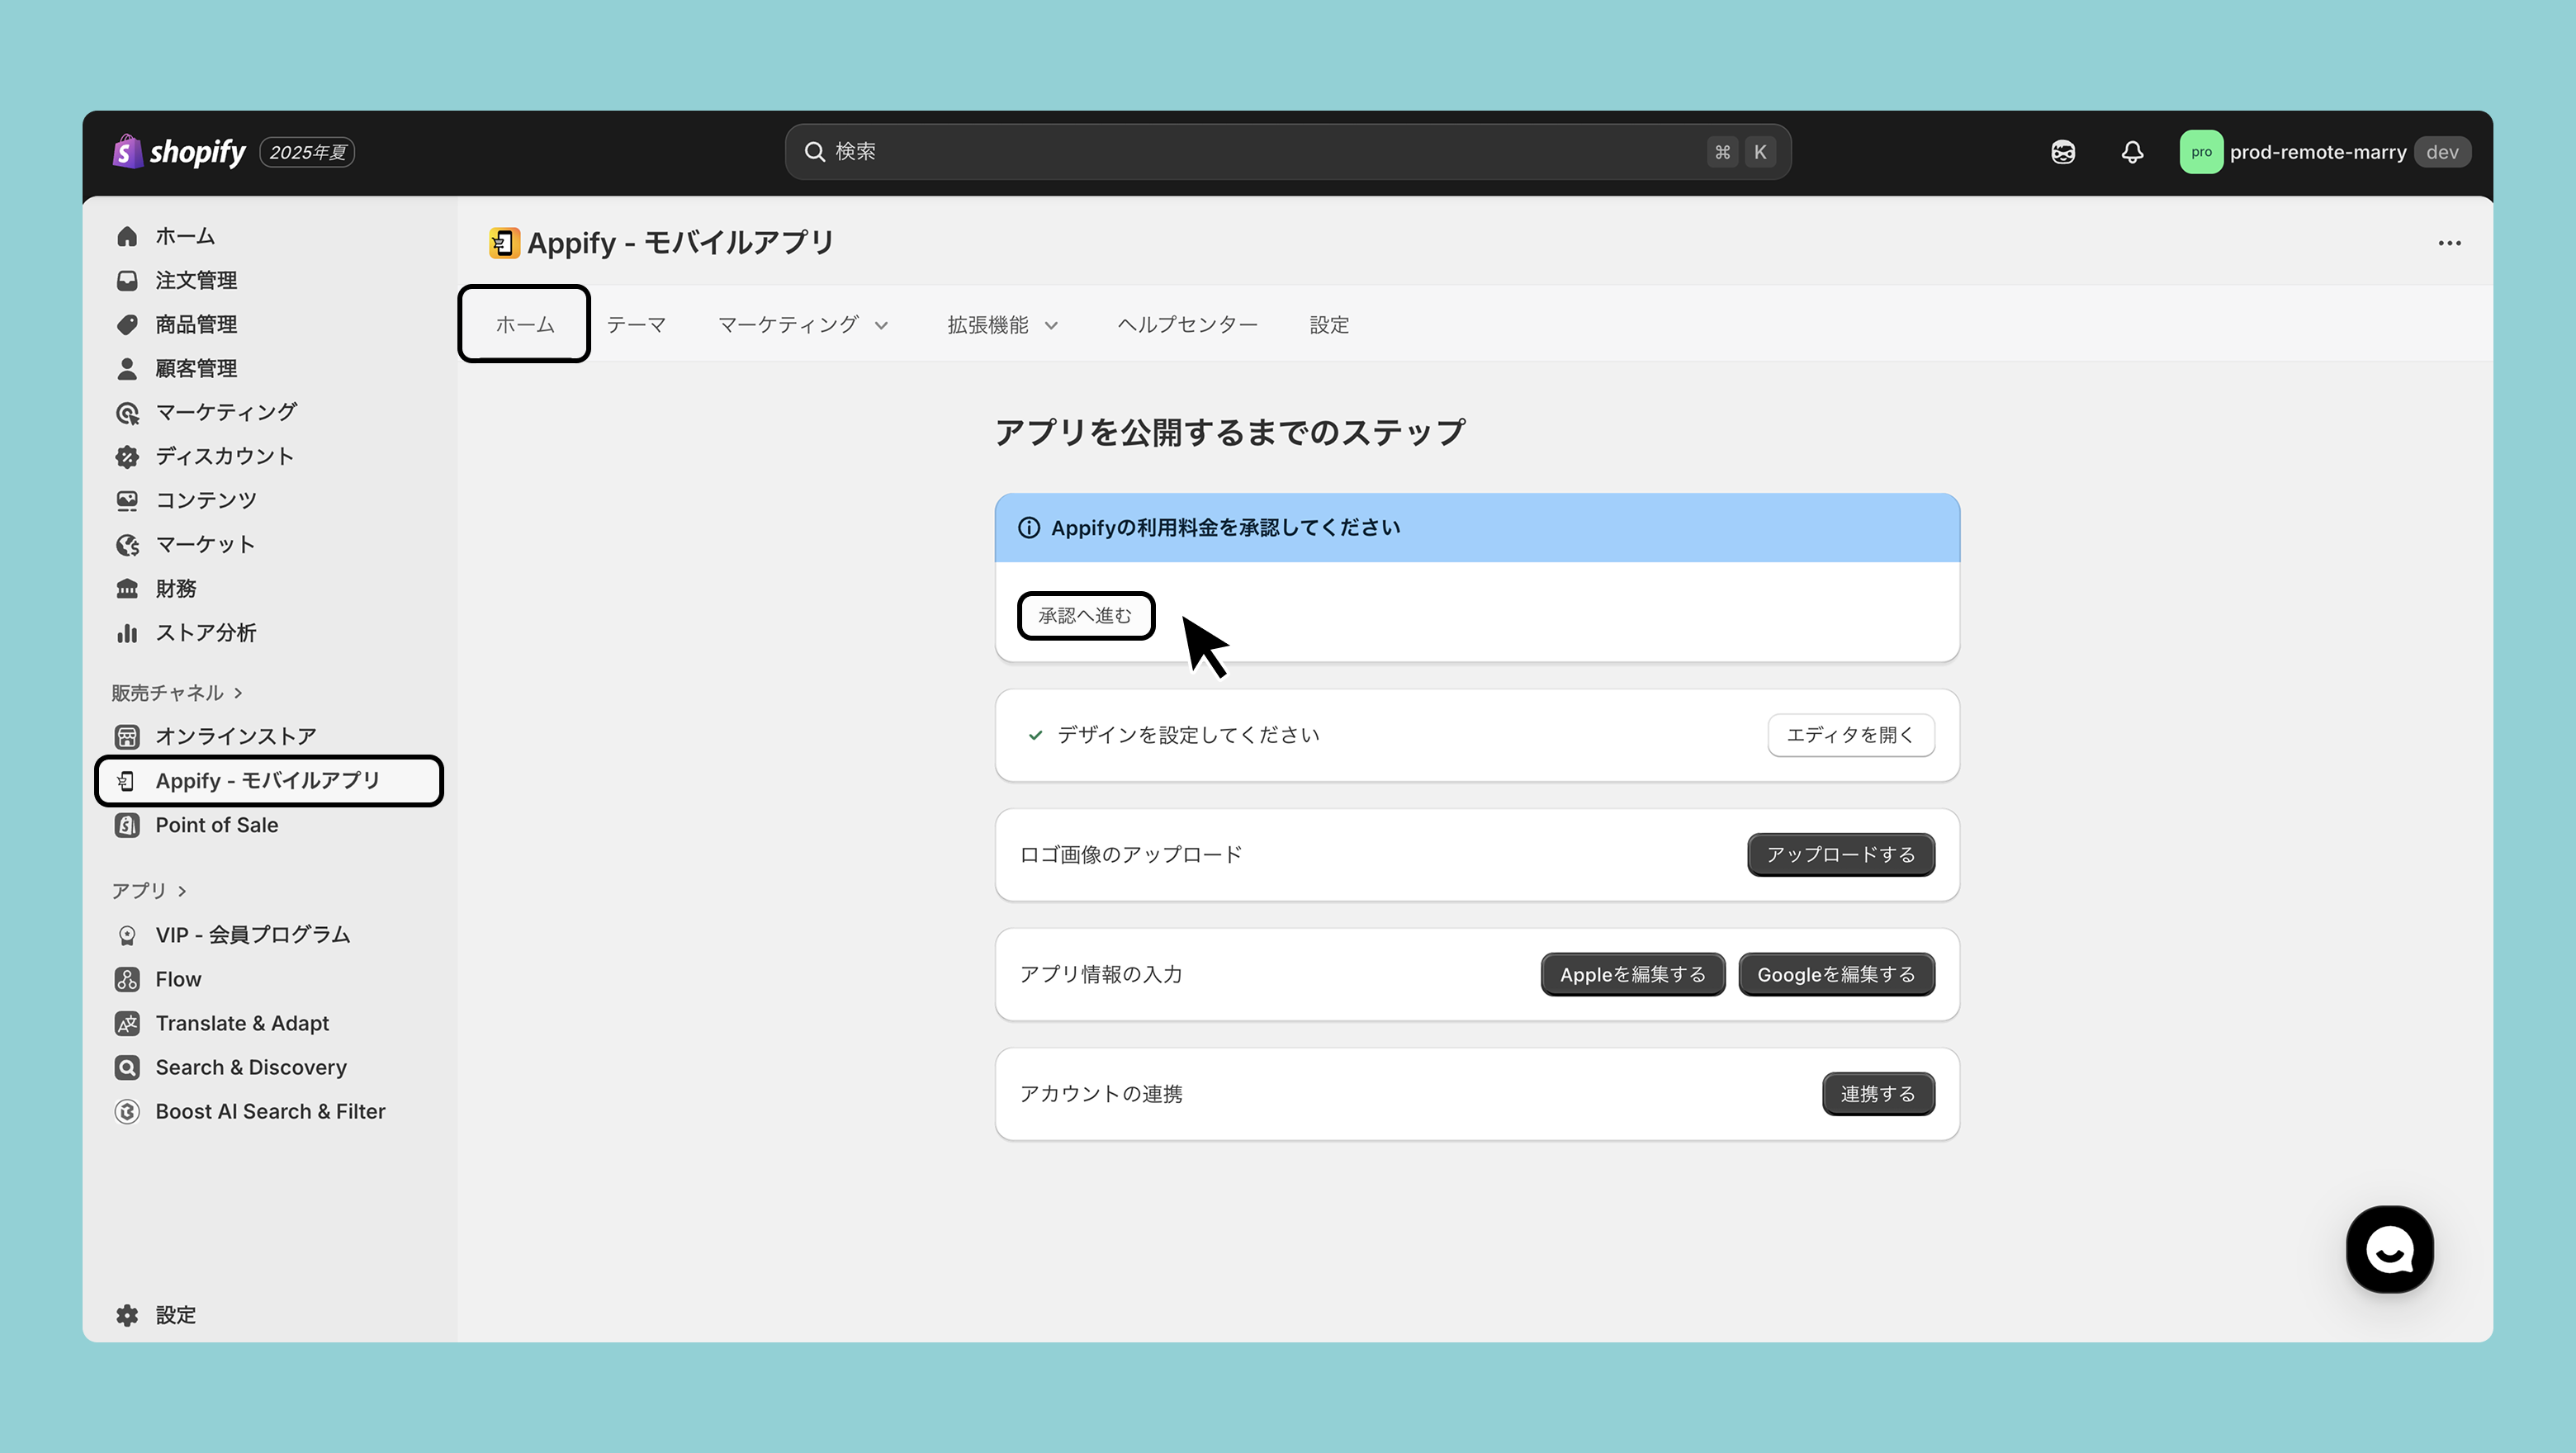Open the ヘルプセンター tab
2576x1453 pixels.
[1187, 325]
